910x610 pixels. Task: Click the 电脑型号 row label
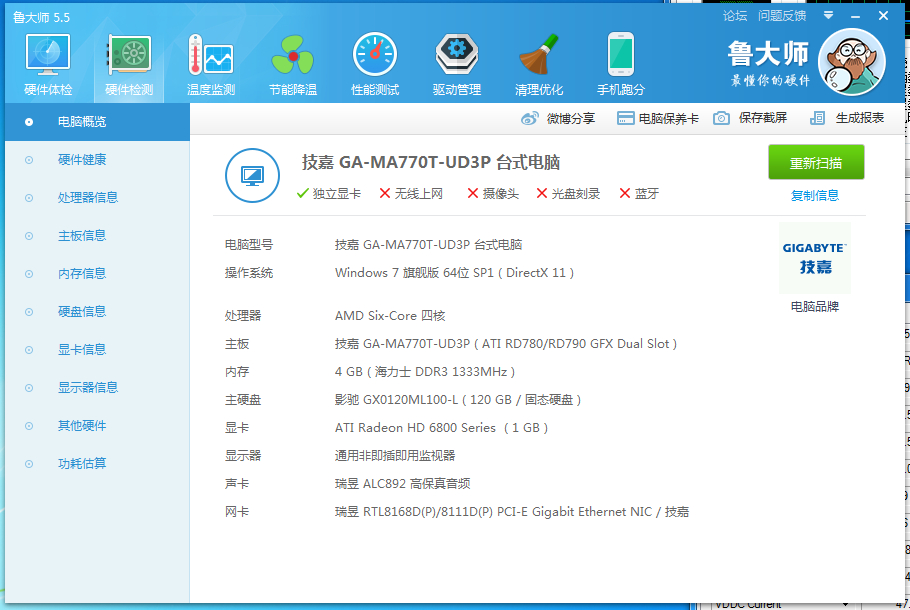(x=249, y=245)
